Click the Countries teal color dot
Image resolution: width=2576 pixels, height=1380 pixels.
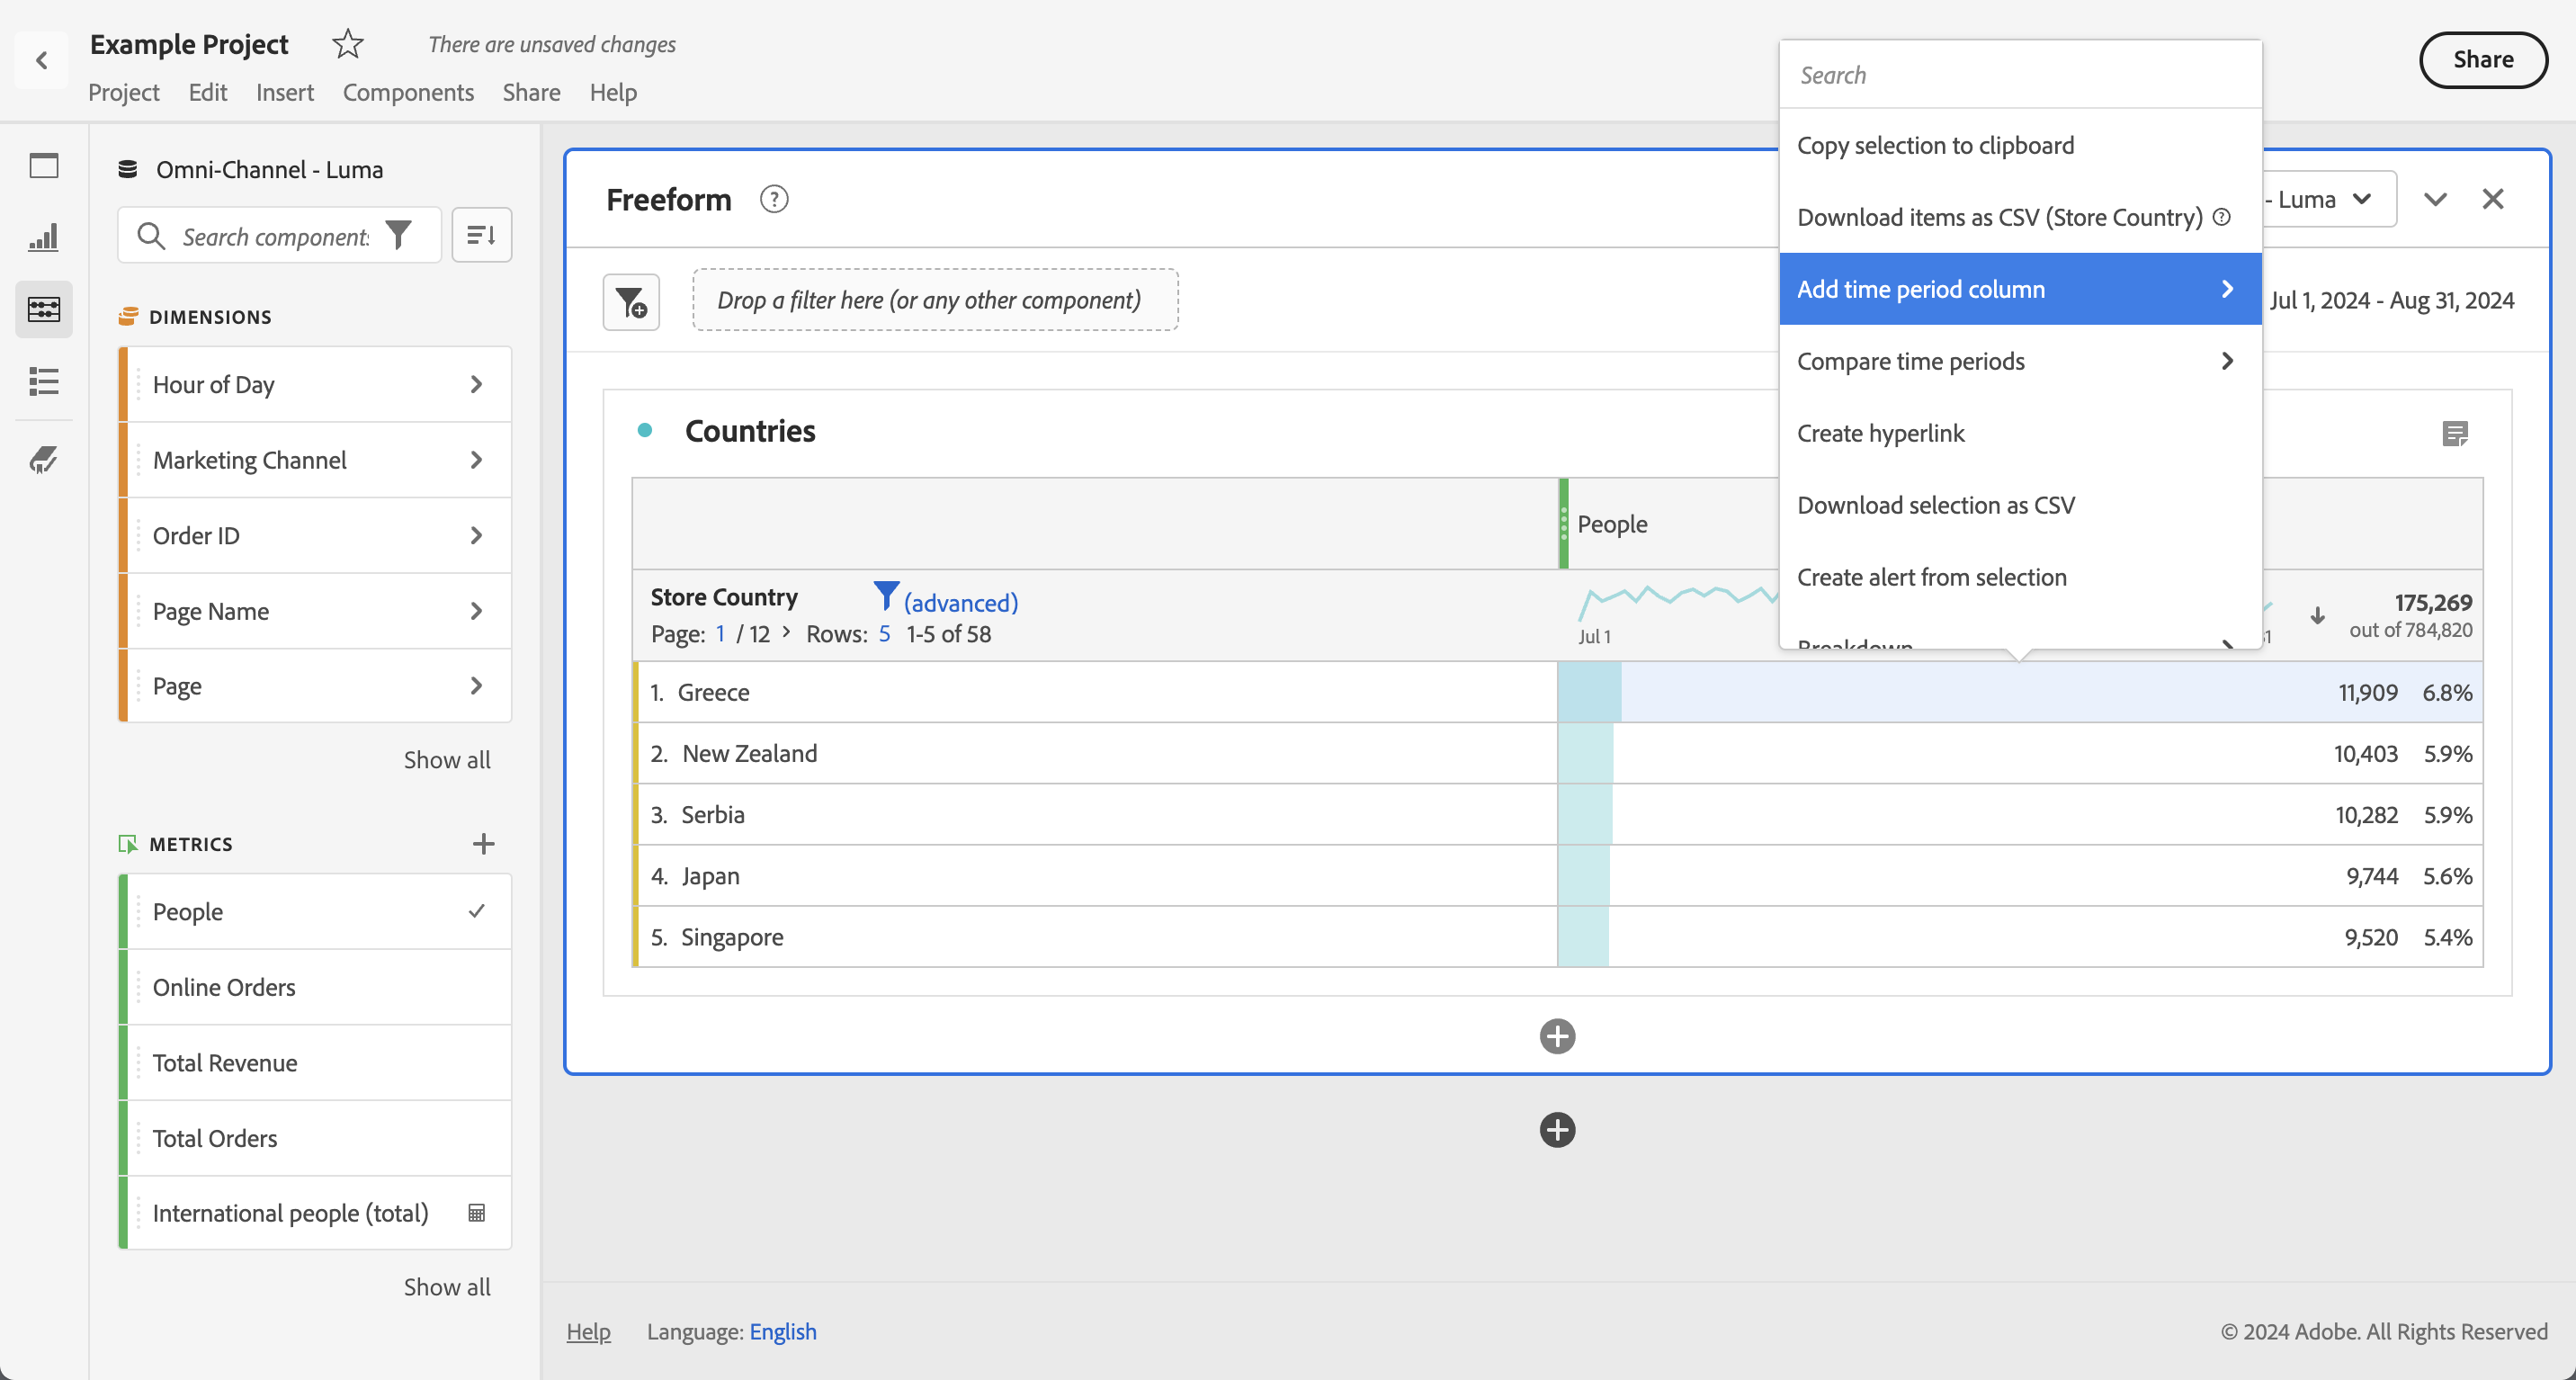coord(645,430)
